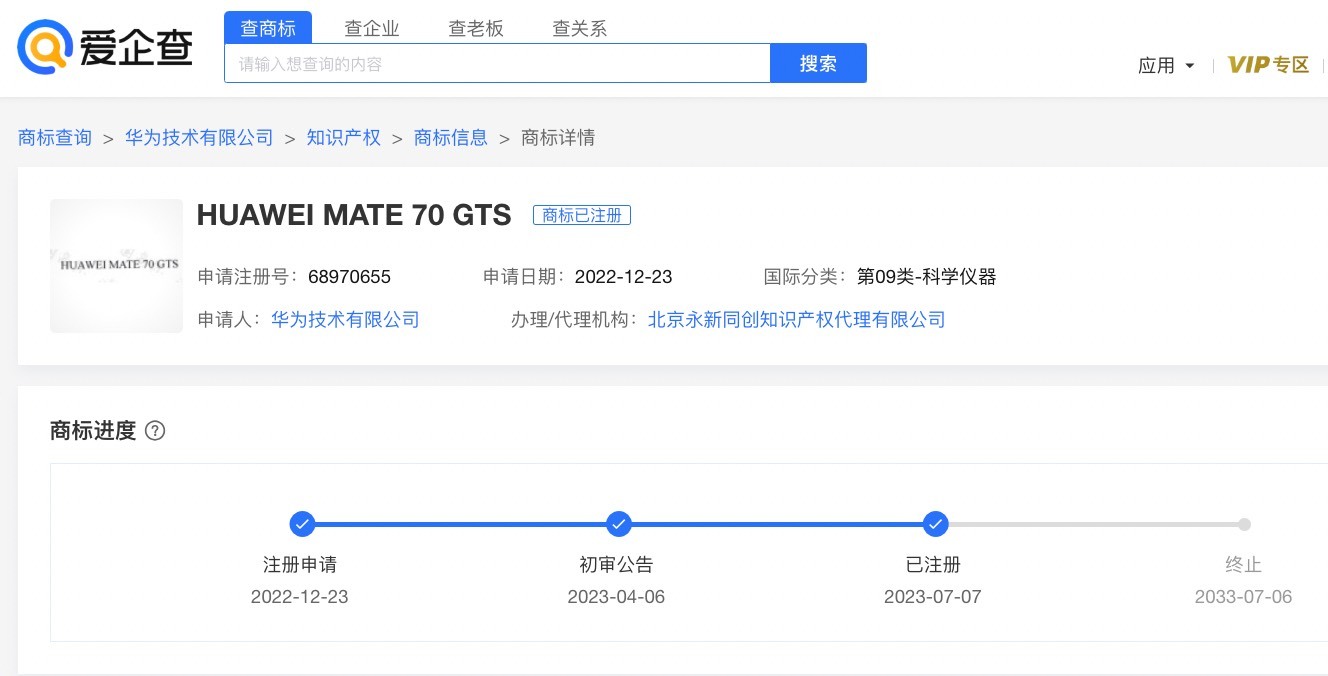The height and width of the screenshot is (676, 1328).
Task: Open the 查关系 tab
Action: click(580, 28)
